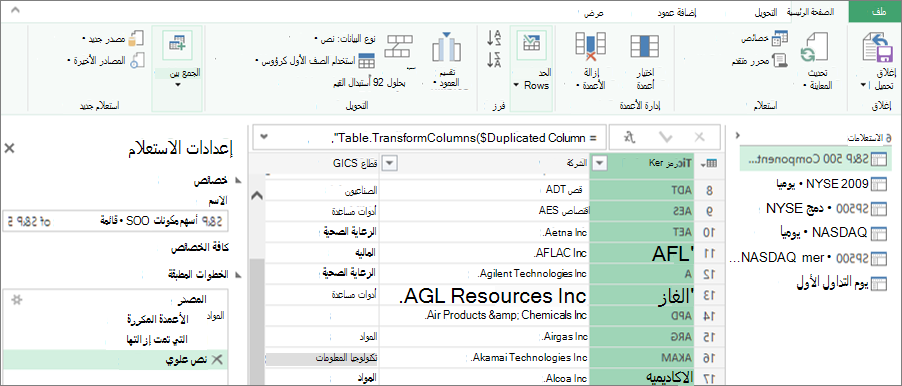Sort the column ascending A to Z
This screenshot has height=386, width=902.
[494, 39]
